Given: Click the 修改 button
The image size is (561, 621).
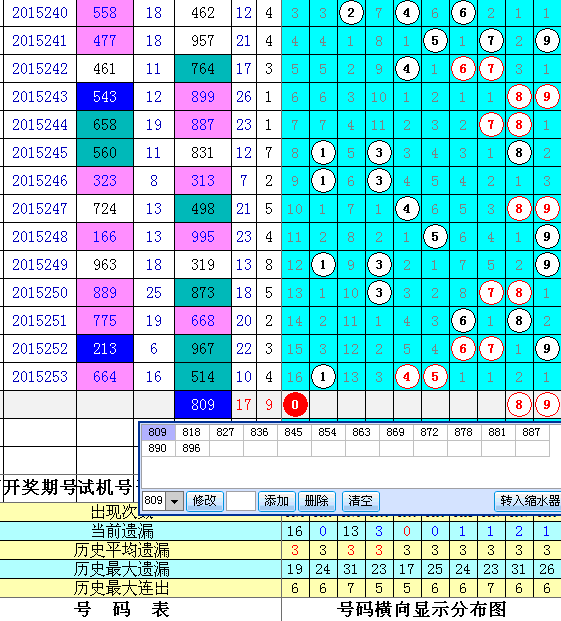Looking at the screenshot, I should (205, 501).
